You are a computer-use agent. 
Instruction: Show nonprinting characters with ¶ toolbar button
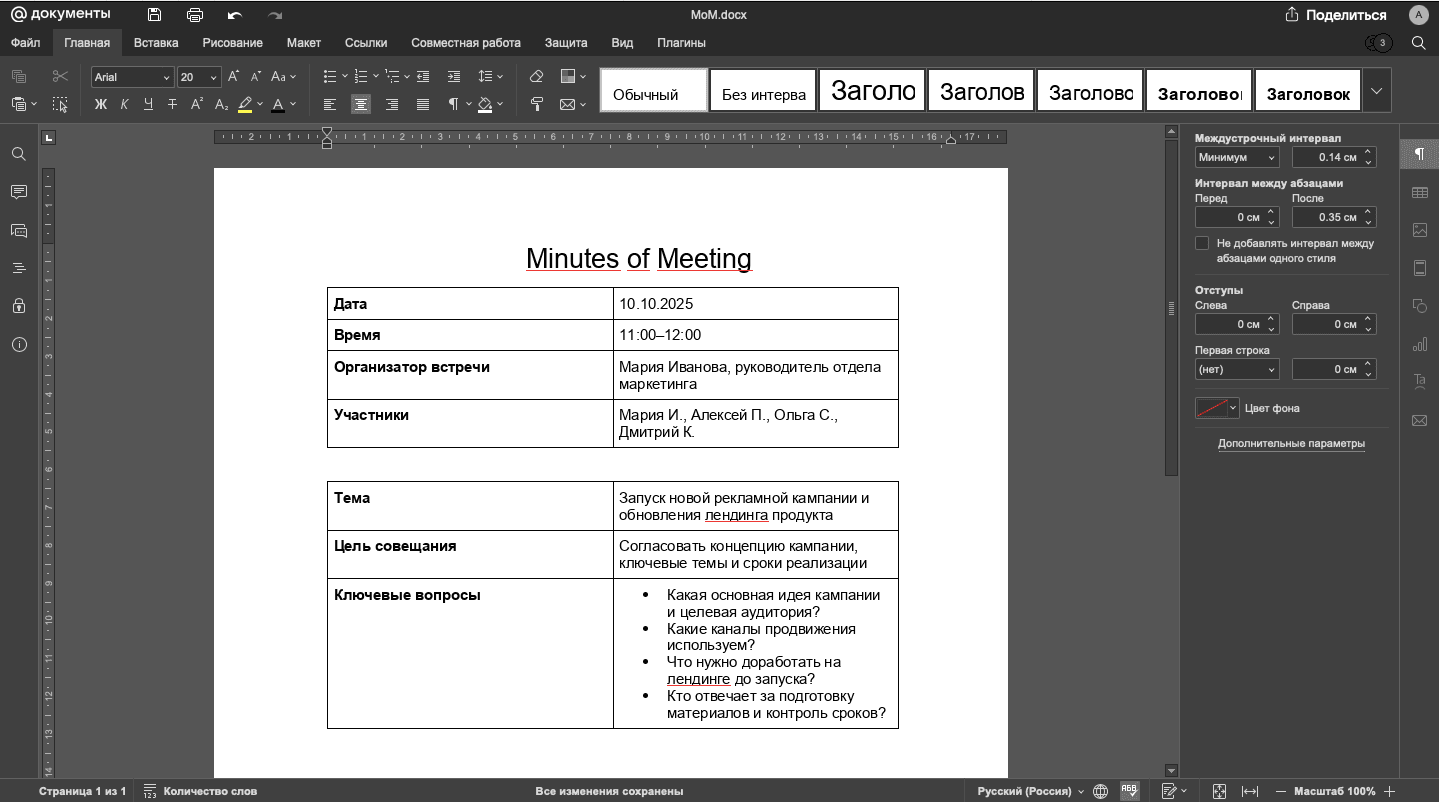[x=454, y=103]
